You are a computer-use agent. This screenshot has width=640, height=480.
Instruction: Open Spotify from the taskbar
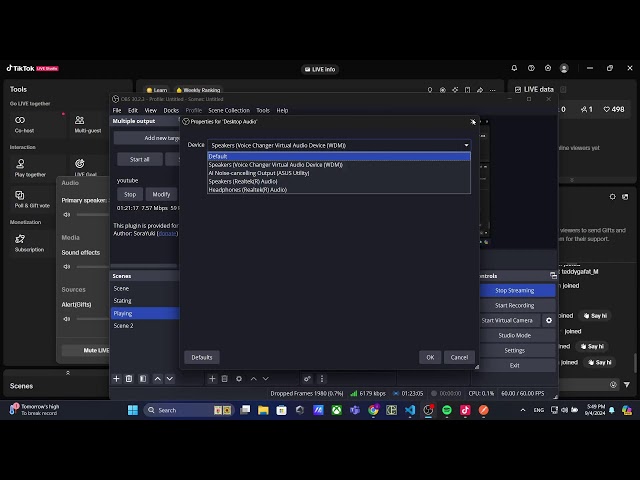[x=447, y=410]
